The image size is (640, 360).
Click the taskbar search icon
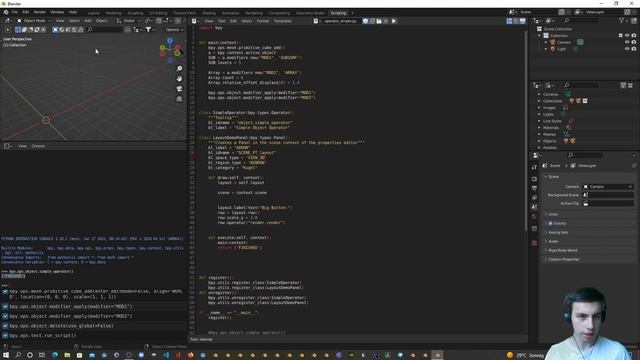(18, 355)
